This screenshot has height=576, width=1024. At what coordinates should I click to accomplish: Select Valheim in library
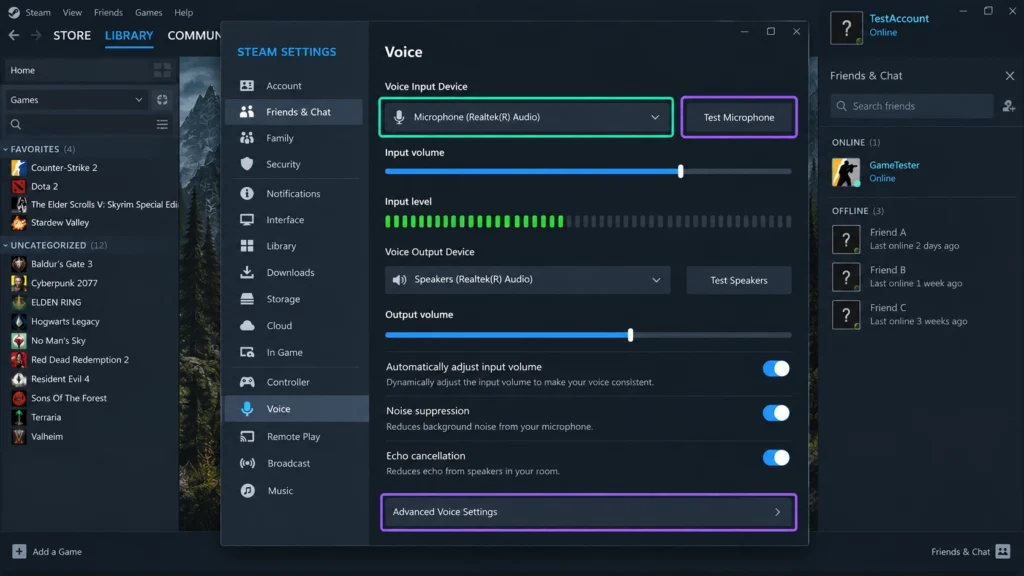pos(47,436)
